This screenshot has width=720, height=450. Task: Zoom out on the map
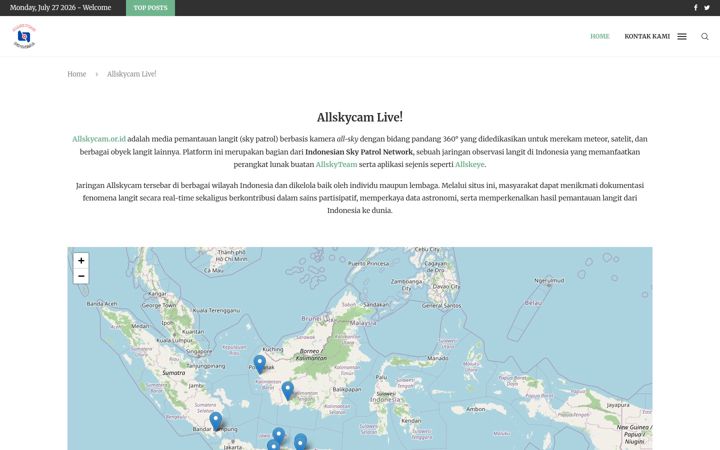click(81, 276)
